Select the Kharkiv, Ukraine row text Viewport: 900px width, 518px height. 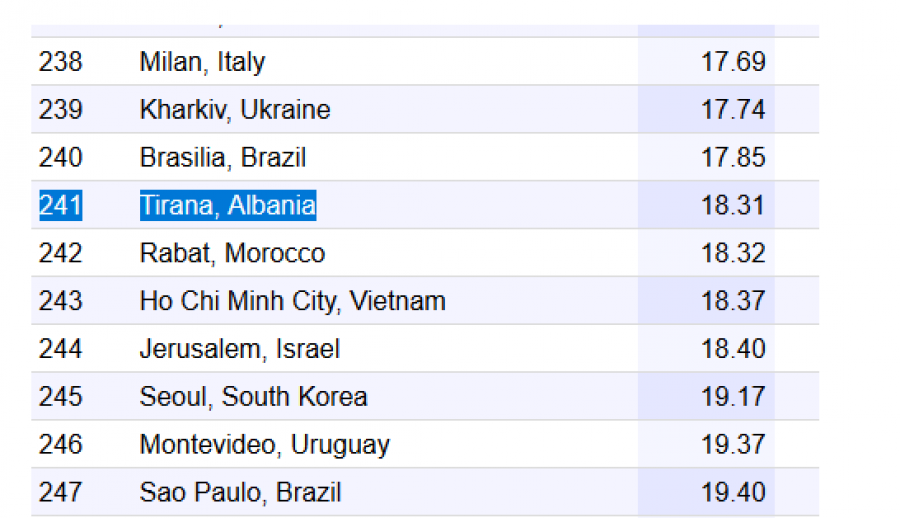(x=234, y=110)
